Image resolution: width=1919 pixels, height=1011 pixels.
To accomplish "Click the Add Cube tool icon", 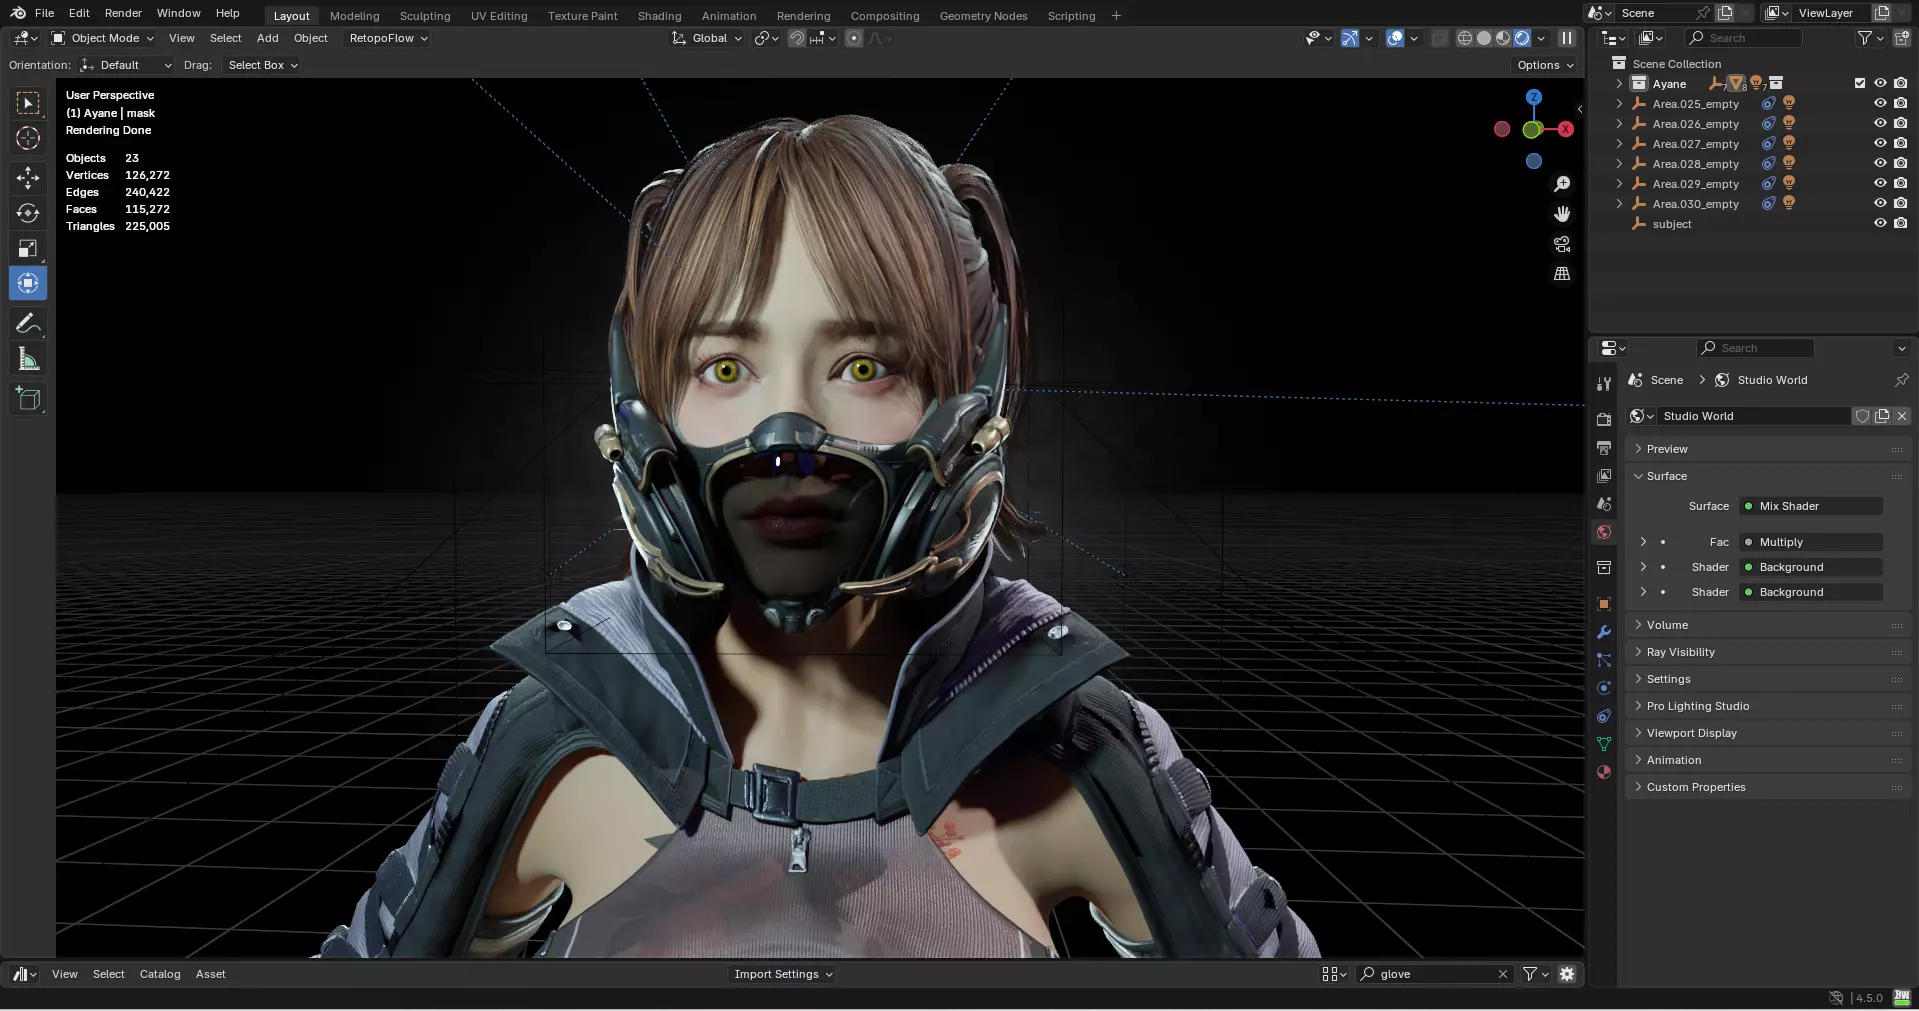I will [28, 399].
